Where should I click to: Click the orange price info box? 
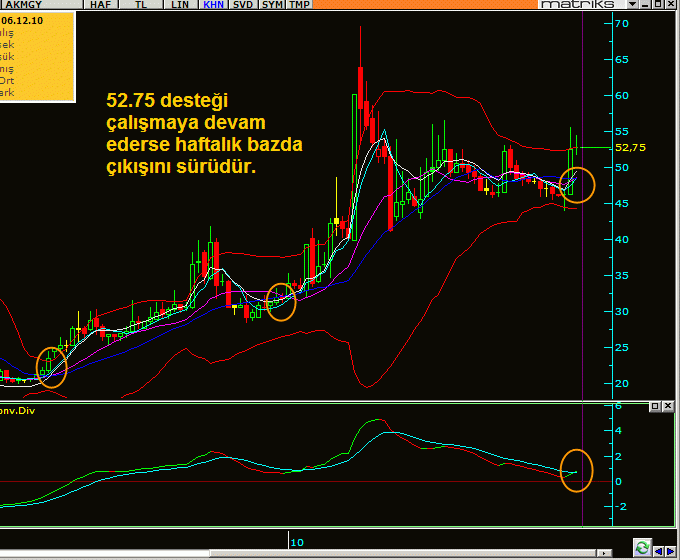coord(37,56)
